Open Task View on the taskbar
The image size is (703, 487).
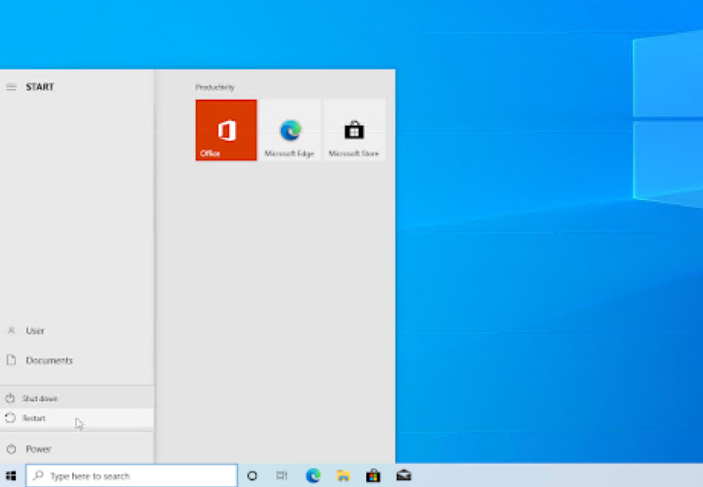point(282,476)
